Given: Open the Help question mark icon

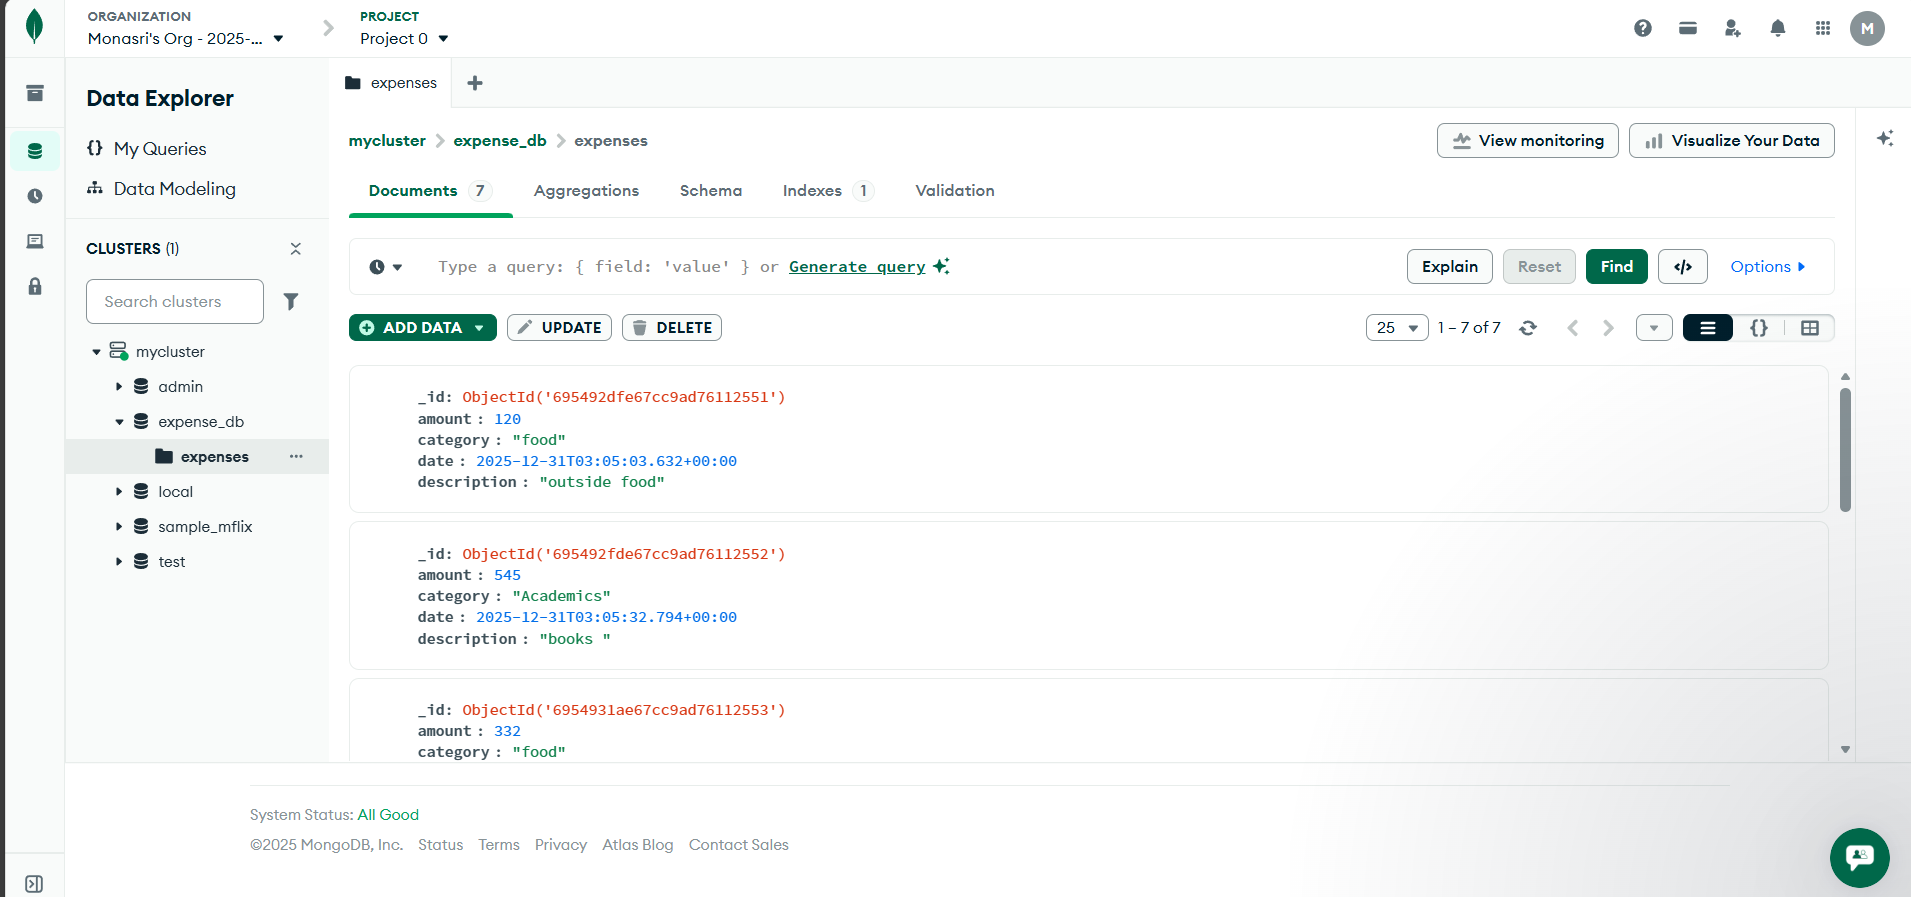Looking at the screenshot, I should pyautogui.click(x=1643, y=28).
